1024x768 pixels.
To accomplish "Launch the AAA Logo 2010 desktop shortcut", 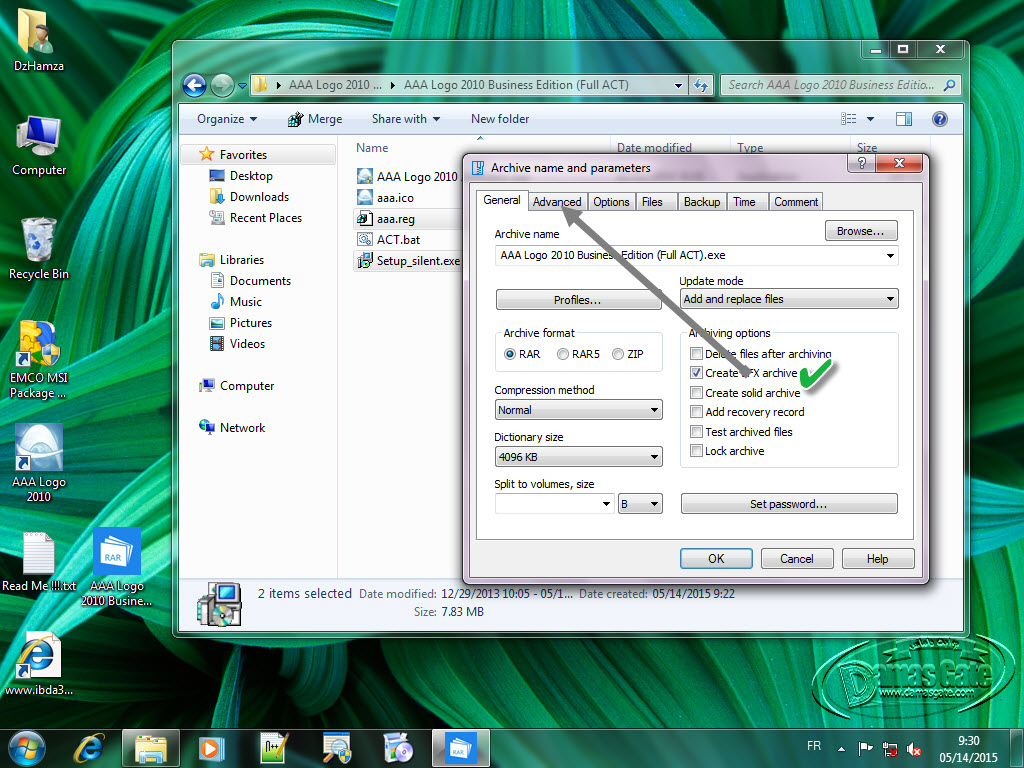I will 39,462.
